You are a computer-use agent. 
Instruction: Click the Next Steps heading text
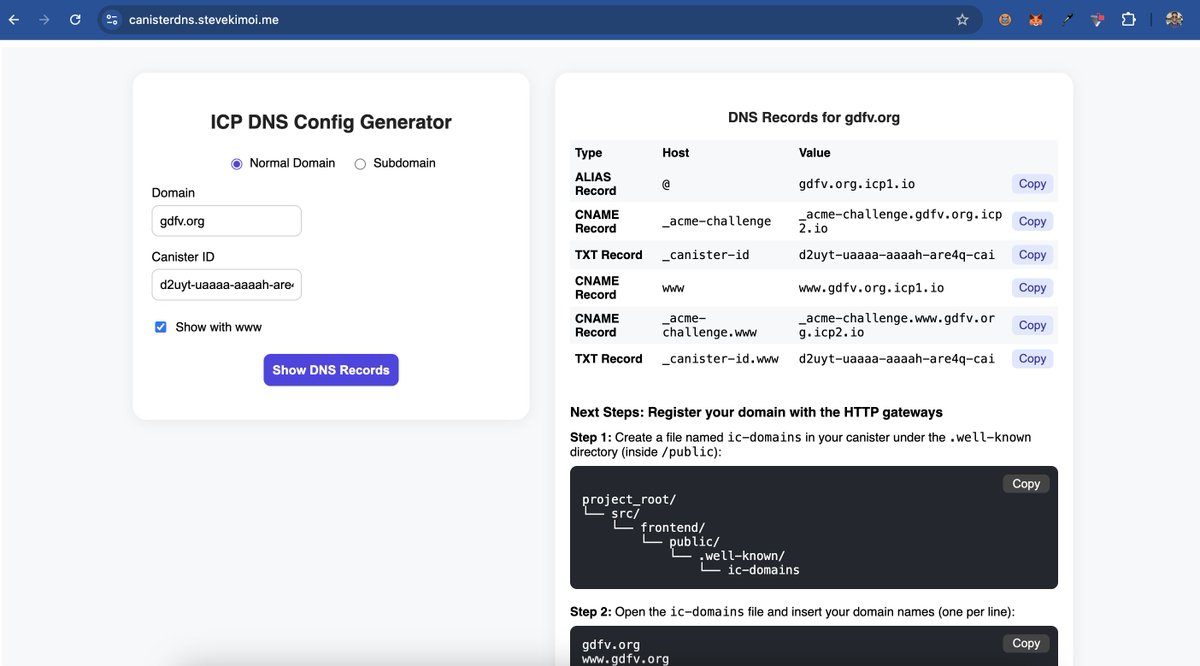click(x=756, y=412)
